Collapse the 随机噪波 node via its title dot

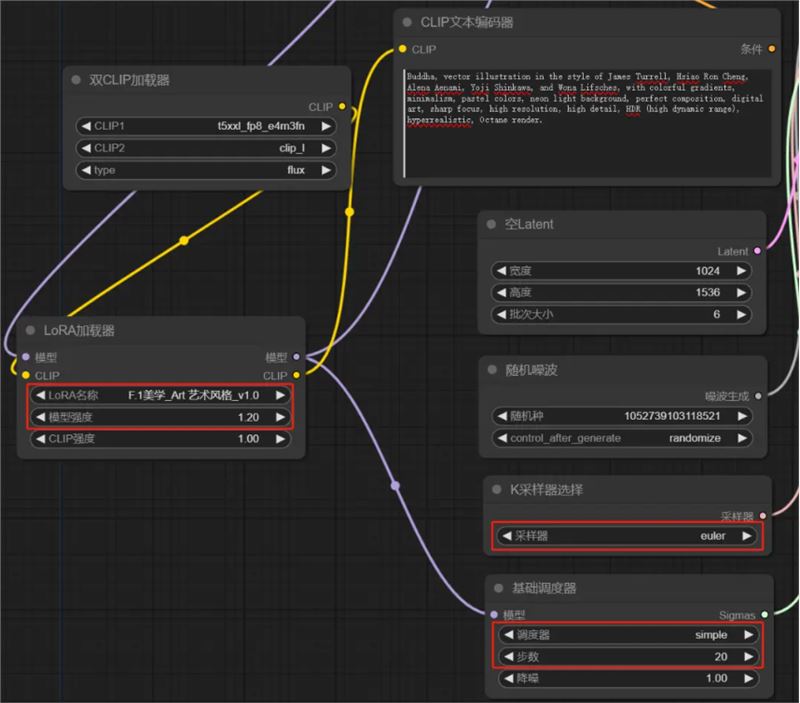point(492,369)
